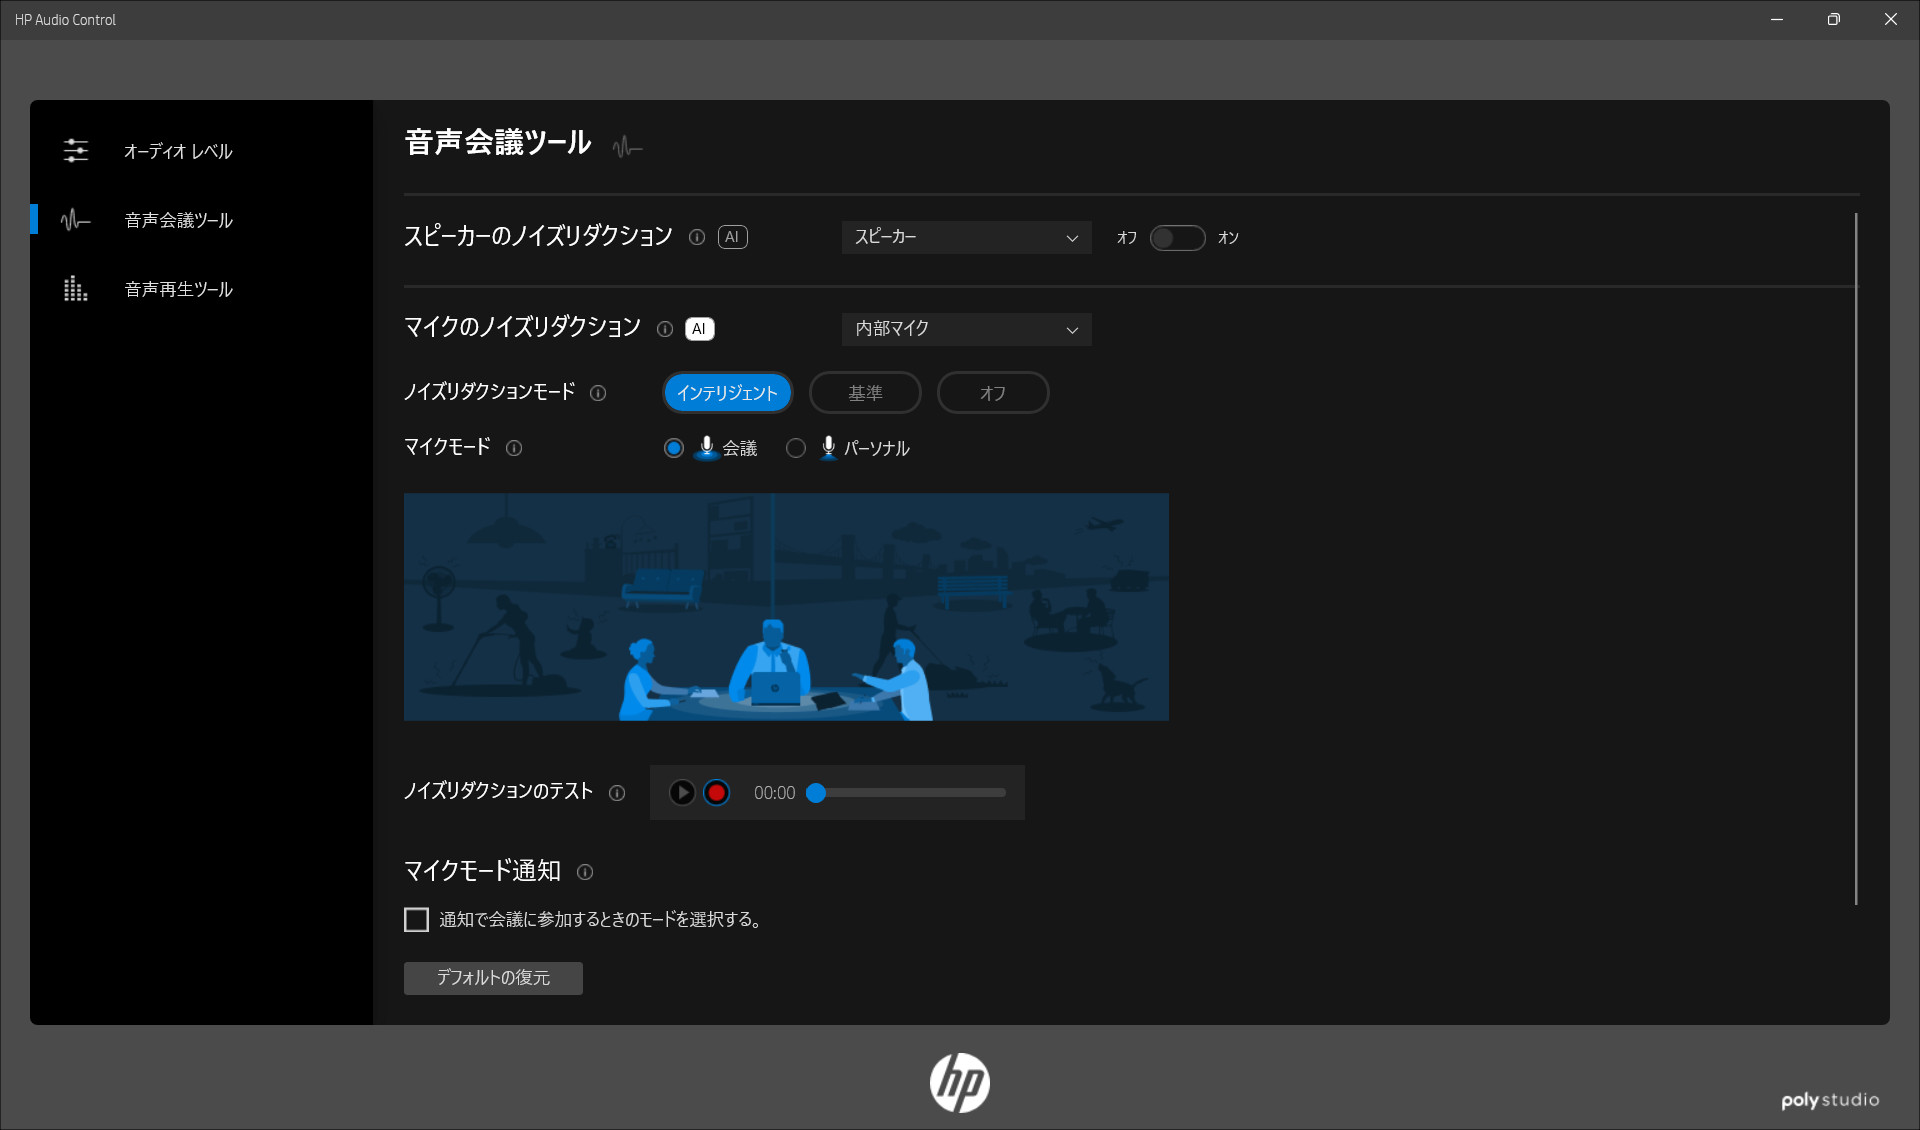Enable the スピーカーのノイズリダクション toggle
This screenshot has height=1130, width=1920.
click(1178, 238)
